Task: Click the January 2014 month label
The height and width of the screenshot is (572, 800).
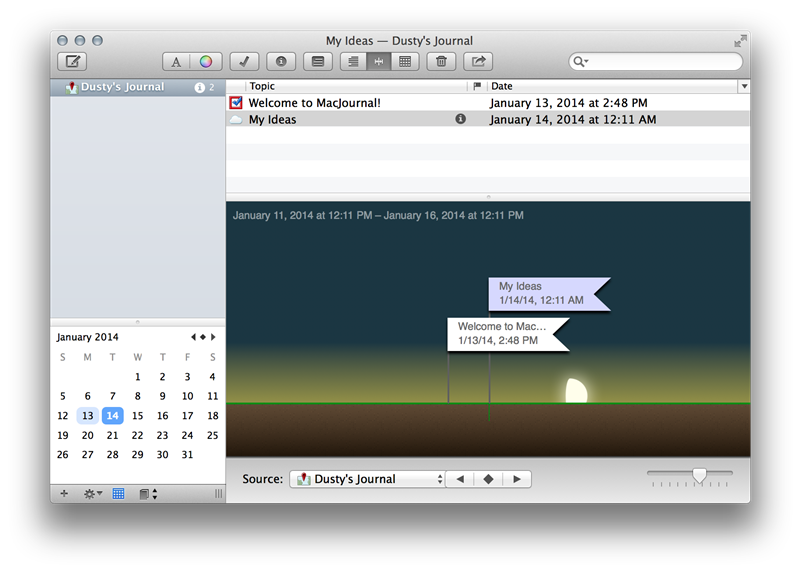Action: [x=87, y=337]
